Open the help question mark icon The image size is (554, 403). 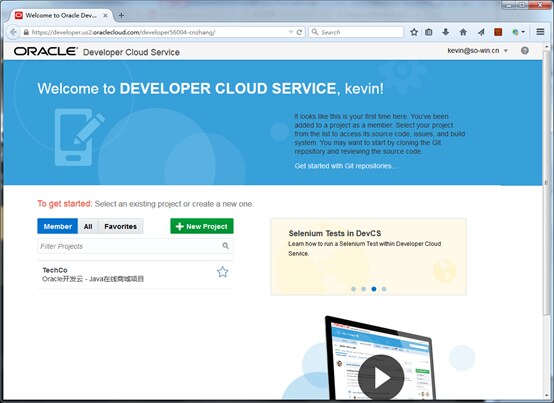pyautogui.click(x=525, y=51)
